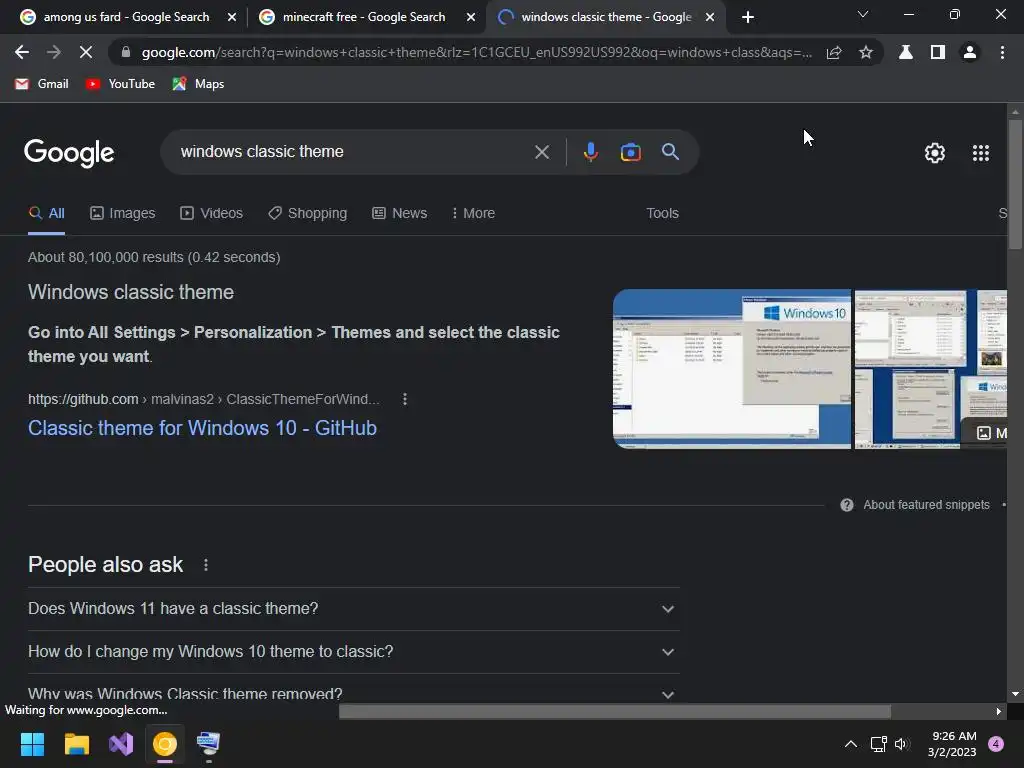
Task: Toggle the browser side panel
Action: (938, 52)
